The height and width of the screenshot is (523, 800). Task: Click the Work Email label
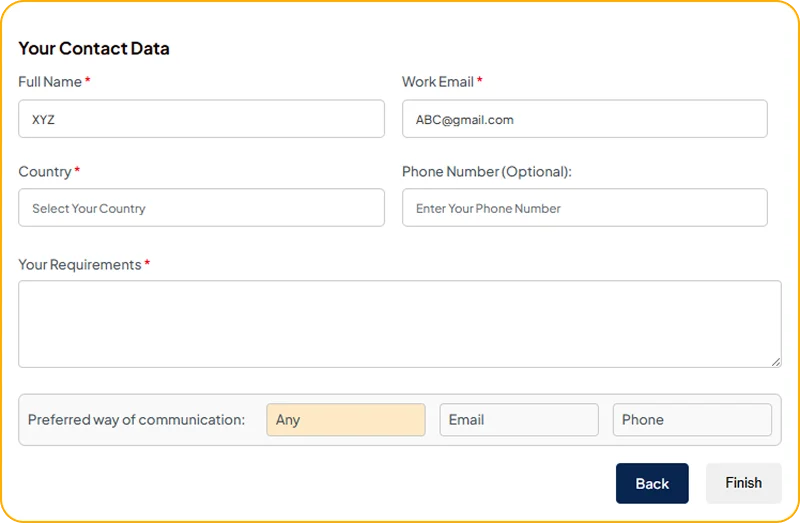pos(437,82)
